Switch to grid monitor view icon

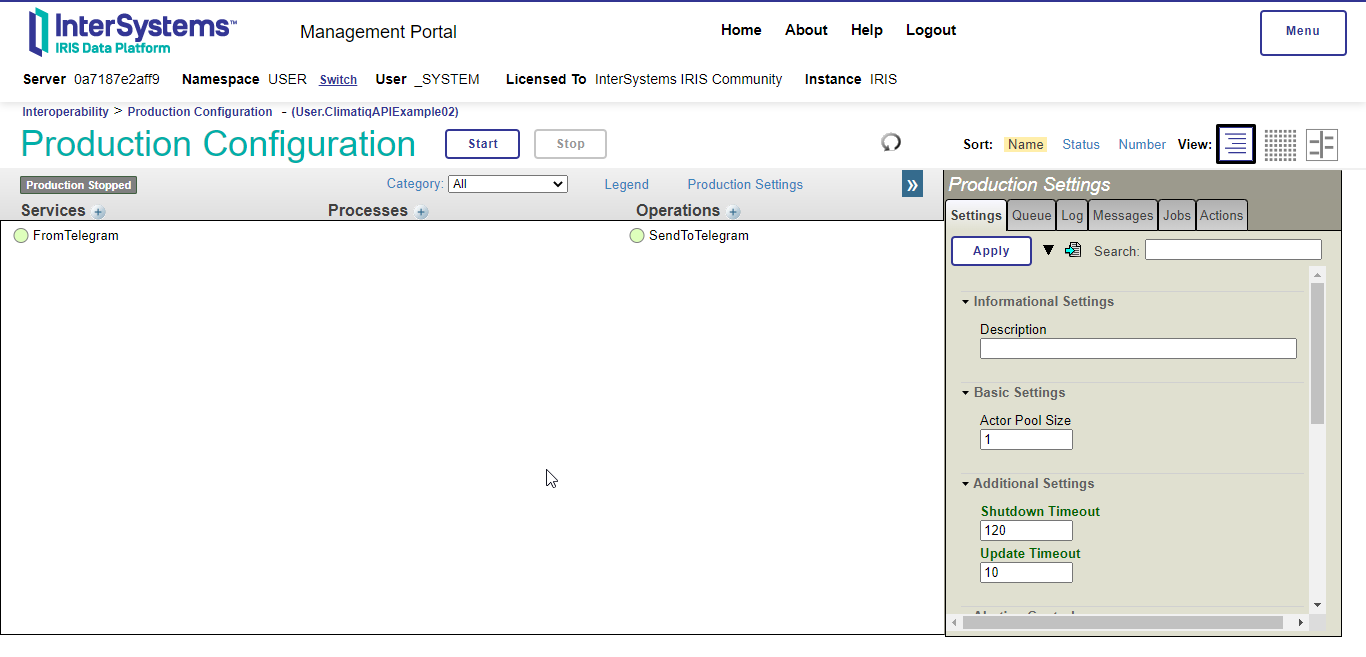[1280, 145]
